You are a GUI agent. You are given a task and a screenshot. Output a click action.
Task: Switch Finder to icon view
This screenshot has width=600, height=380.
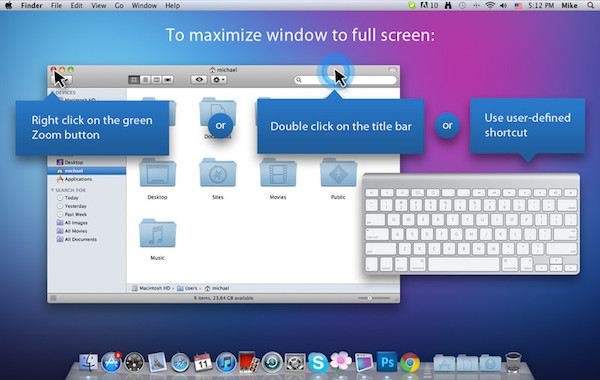134,80
